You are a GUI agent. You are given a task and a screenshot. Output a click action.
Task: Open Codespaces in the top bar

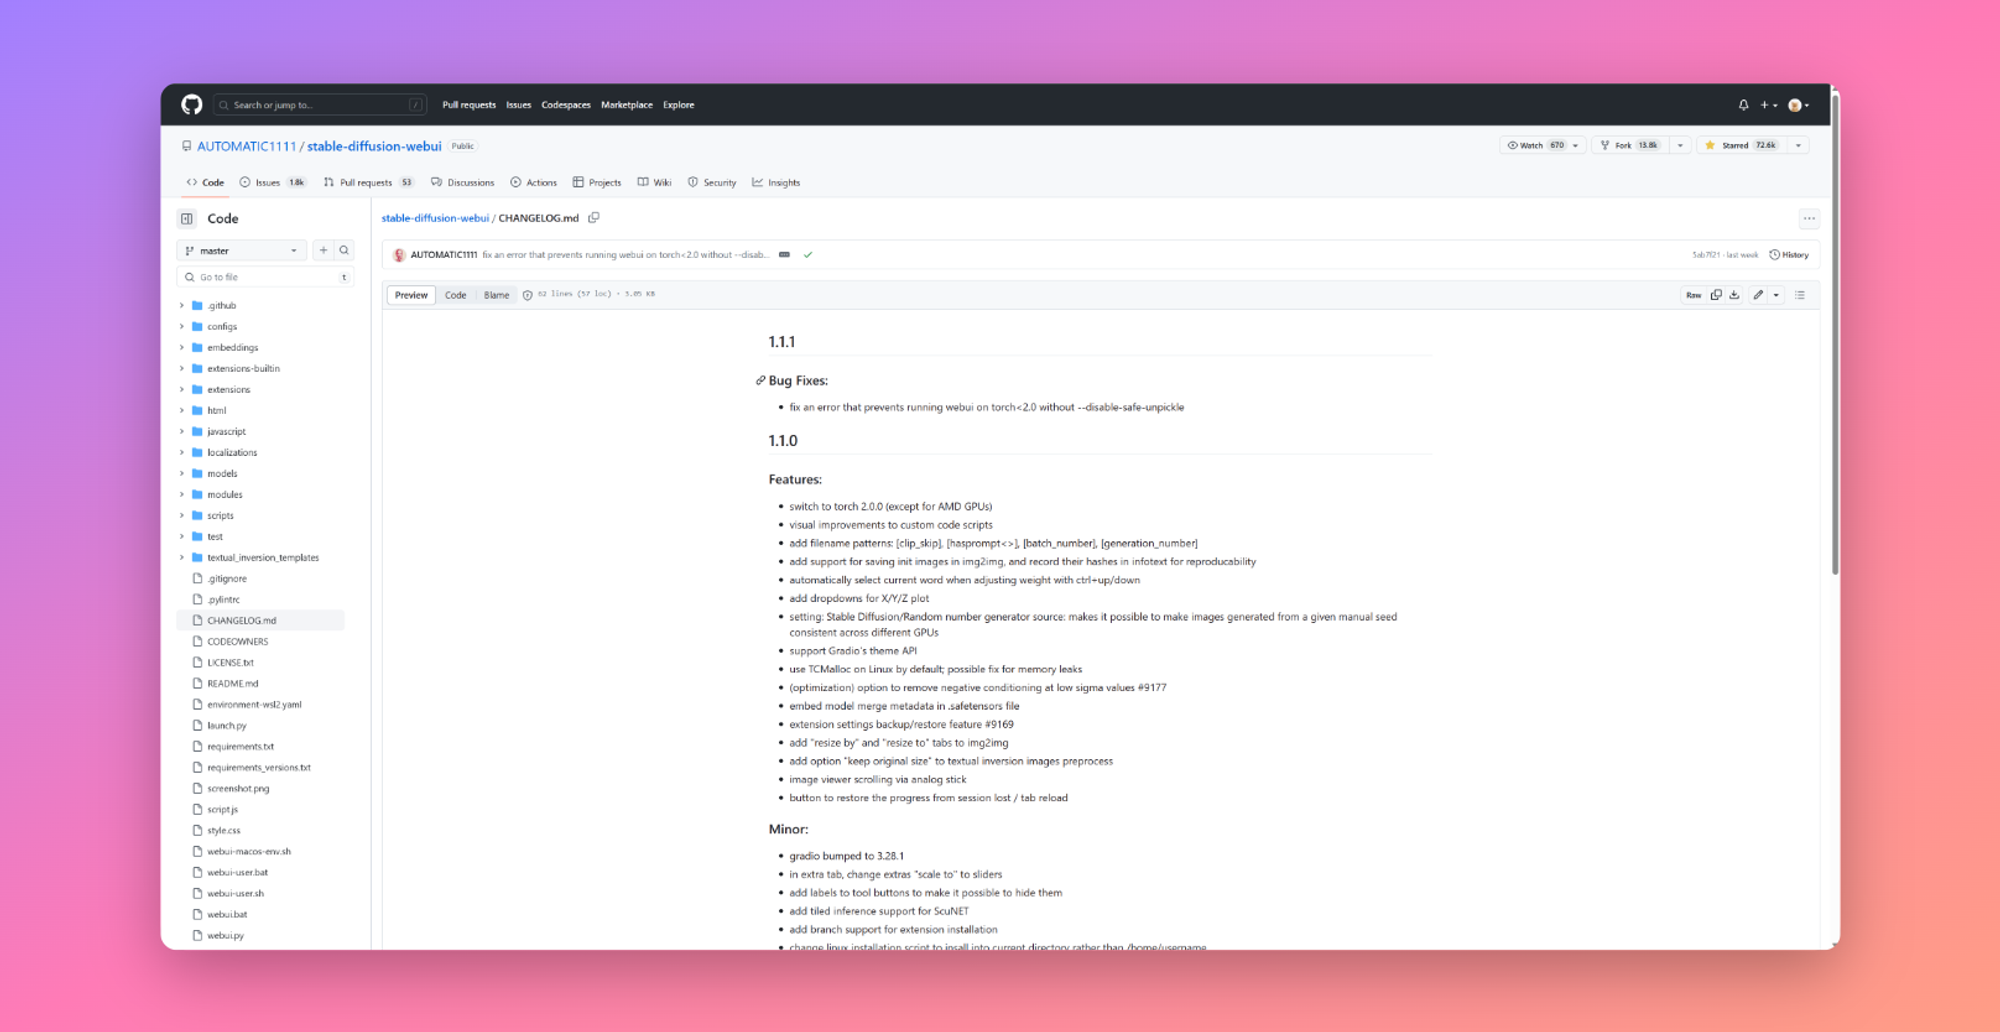566,105
